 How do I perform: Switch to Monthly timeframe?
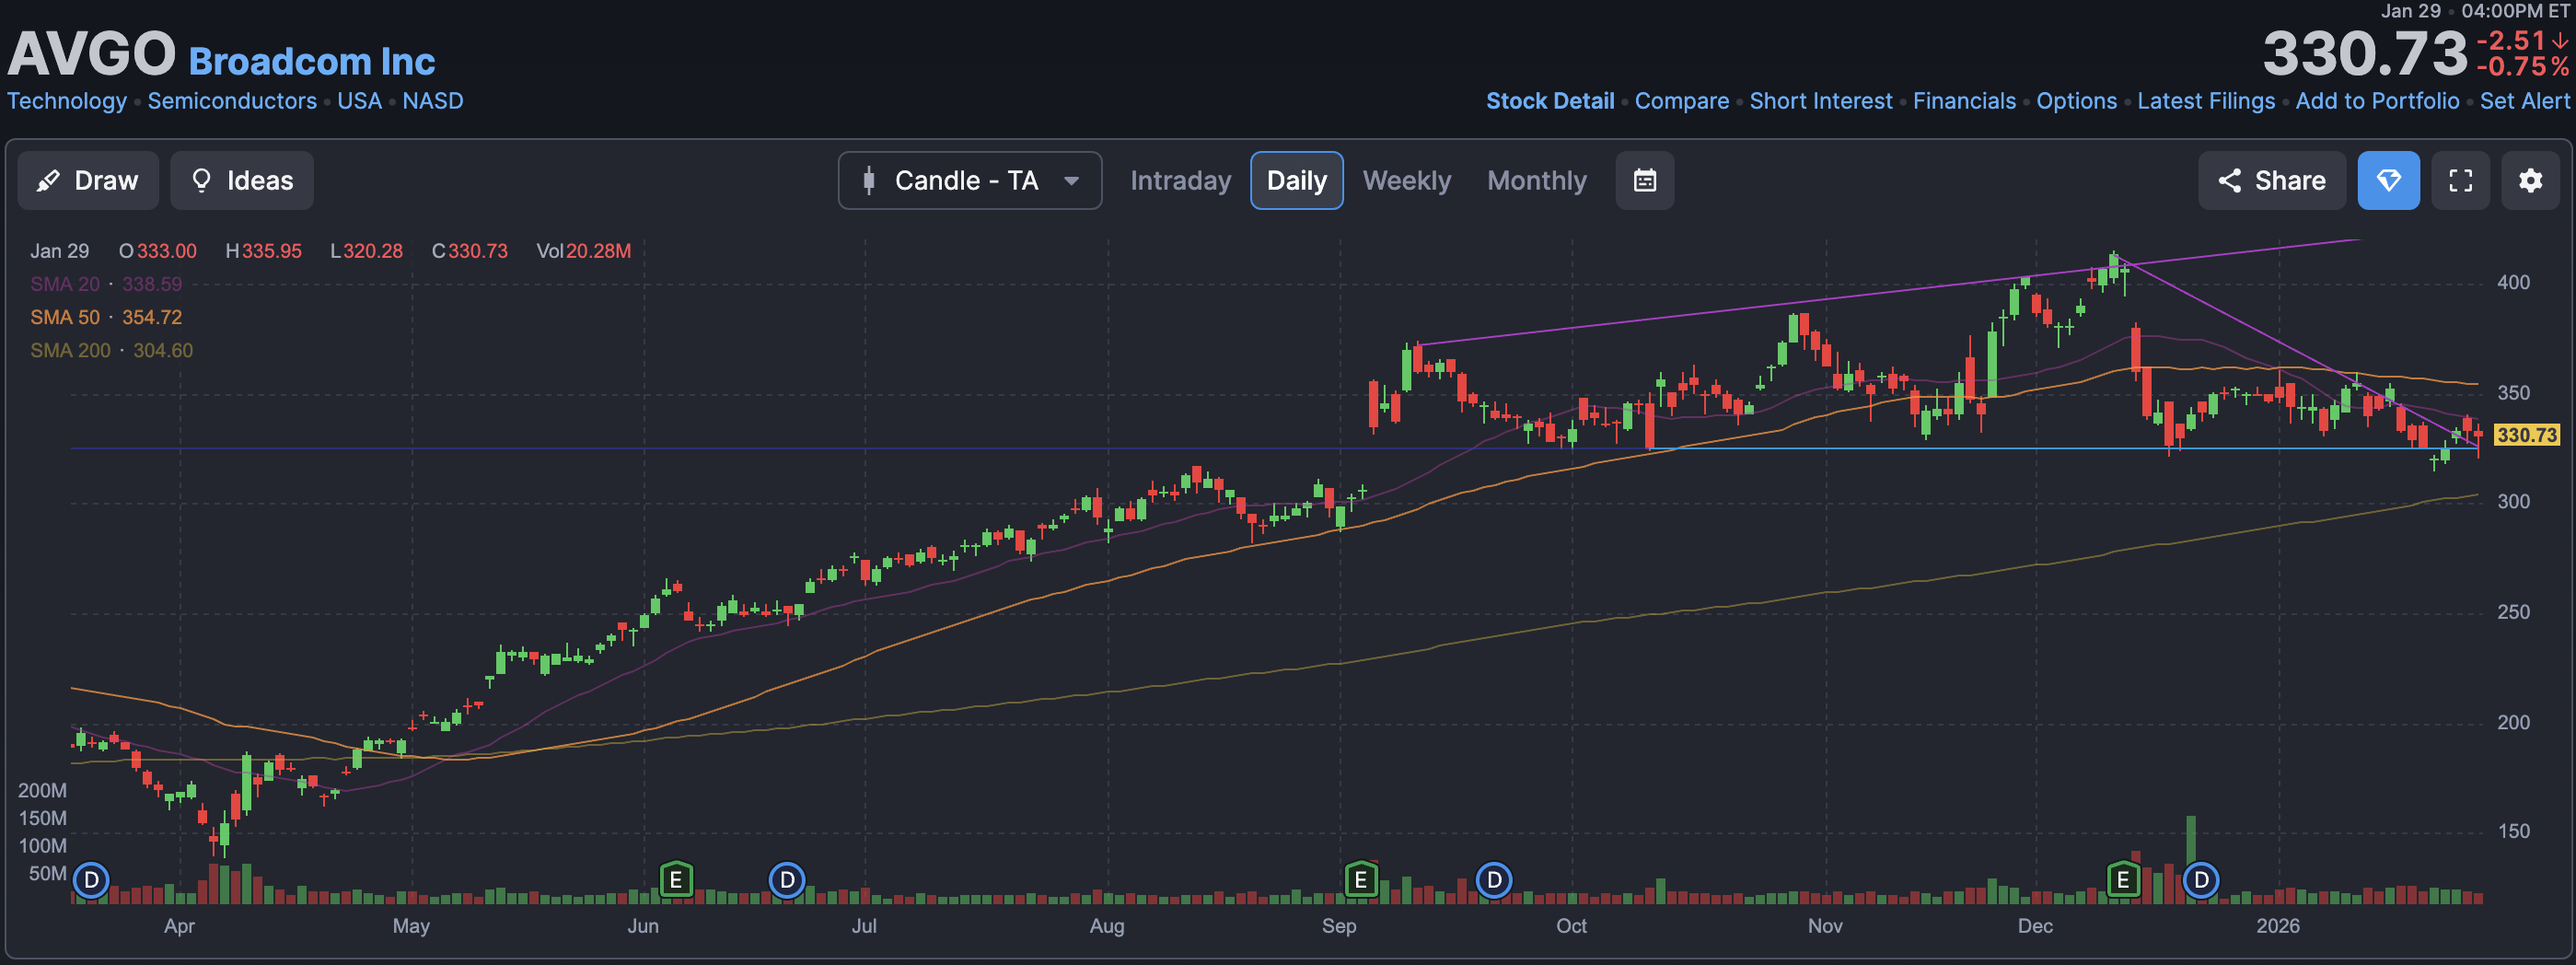click(x=1537, y=180)
